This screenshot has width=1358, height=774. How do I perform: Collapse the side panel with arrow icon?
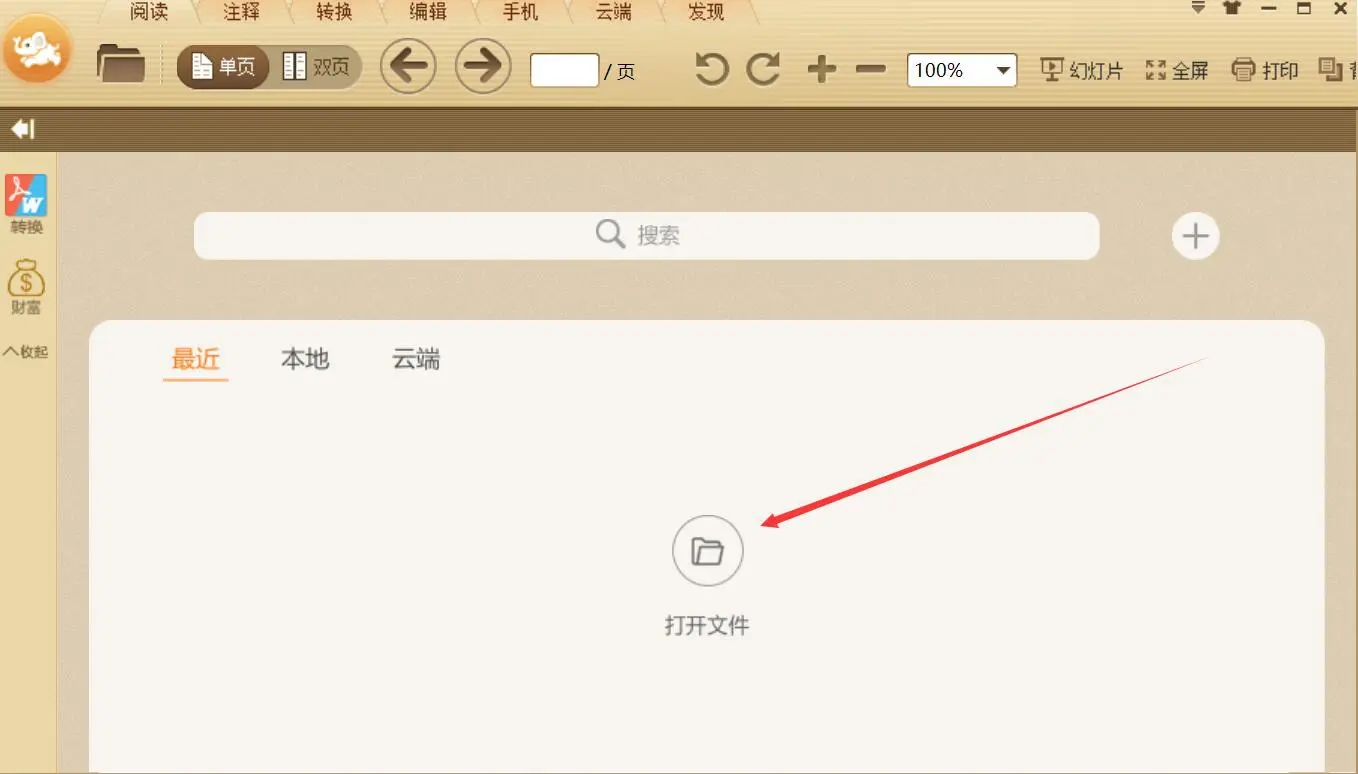click(22, 129)
